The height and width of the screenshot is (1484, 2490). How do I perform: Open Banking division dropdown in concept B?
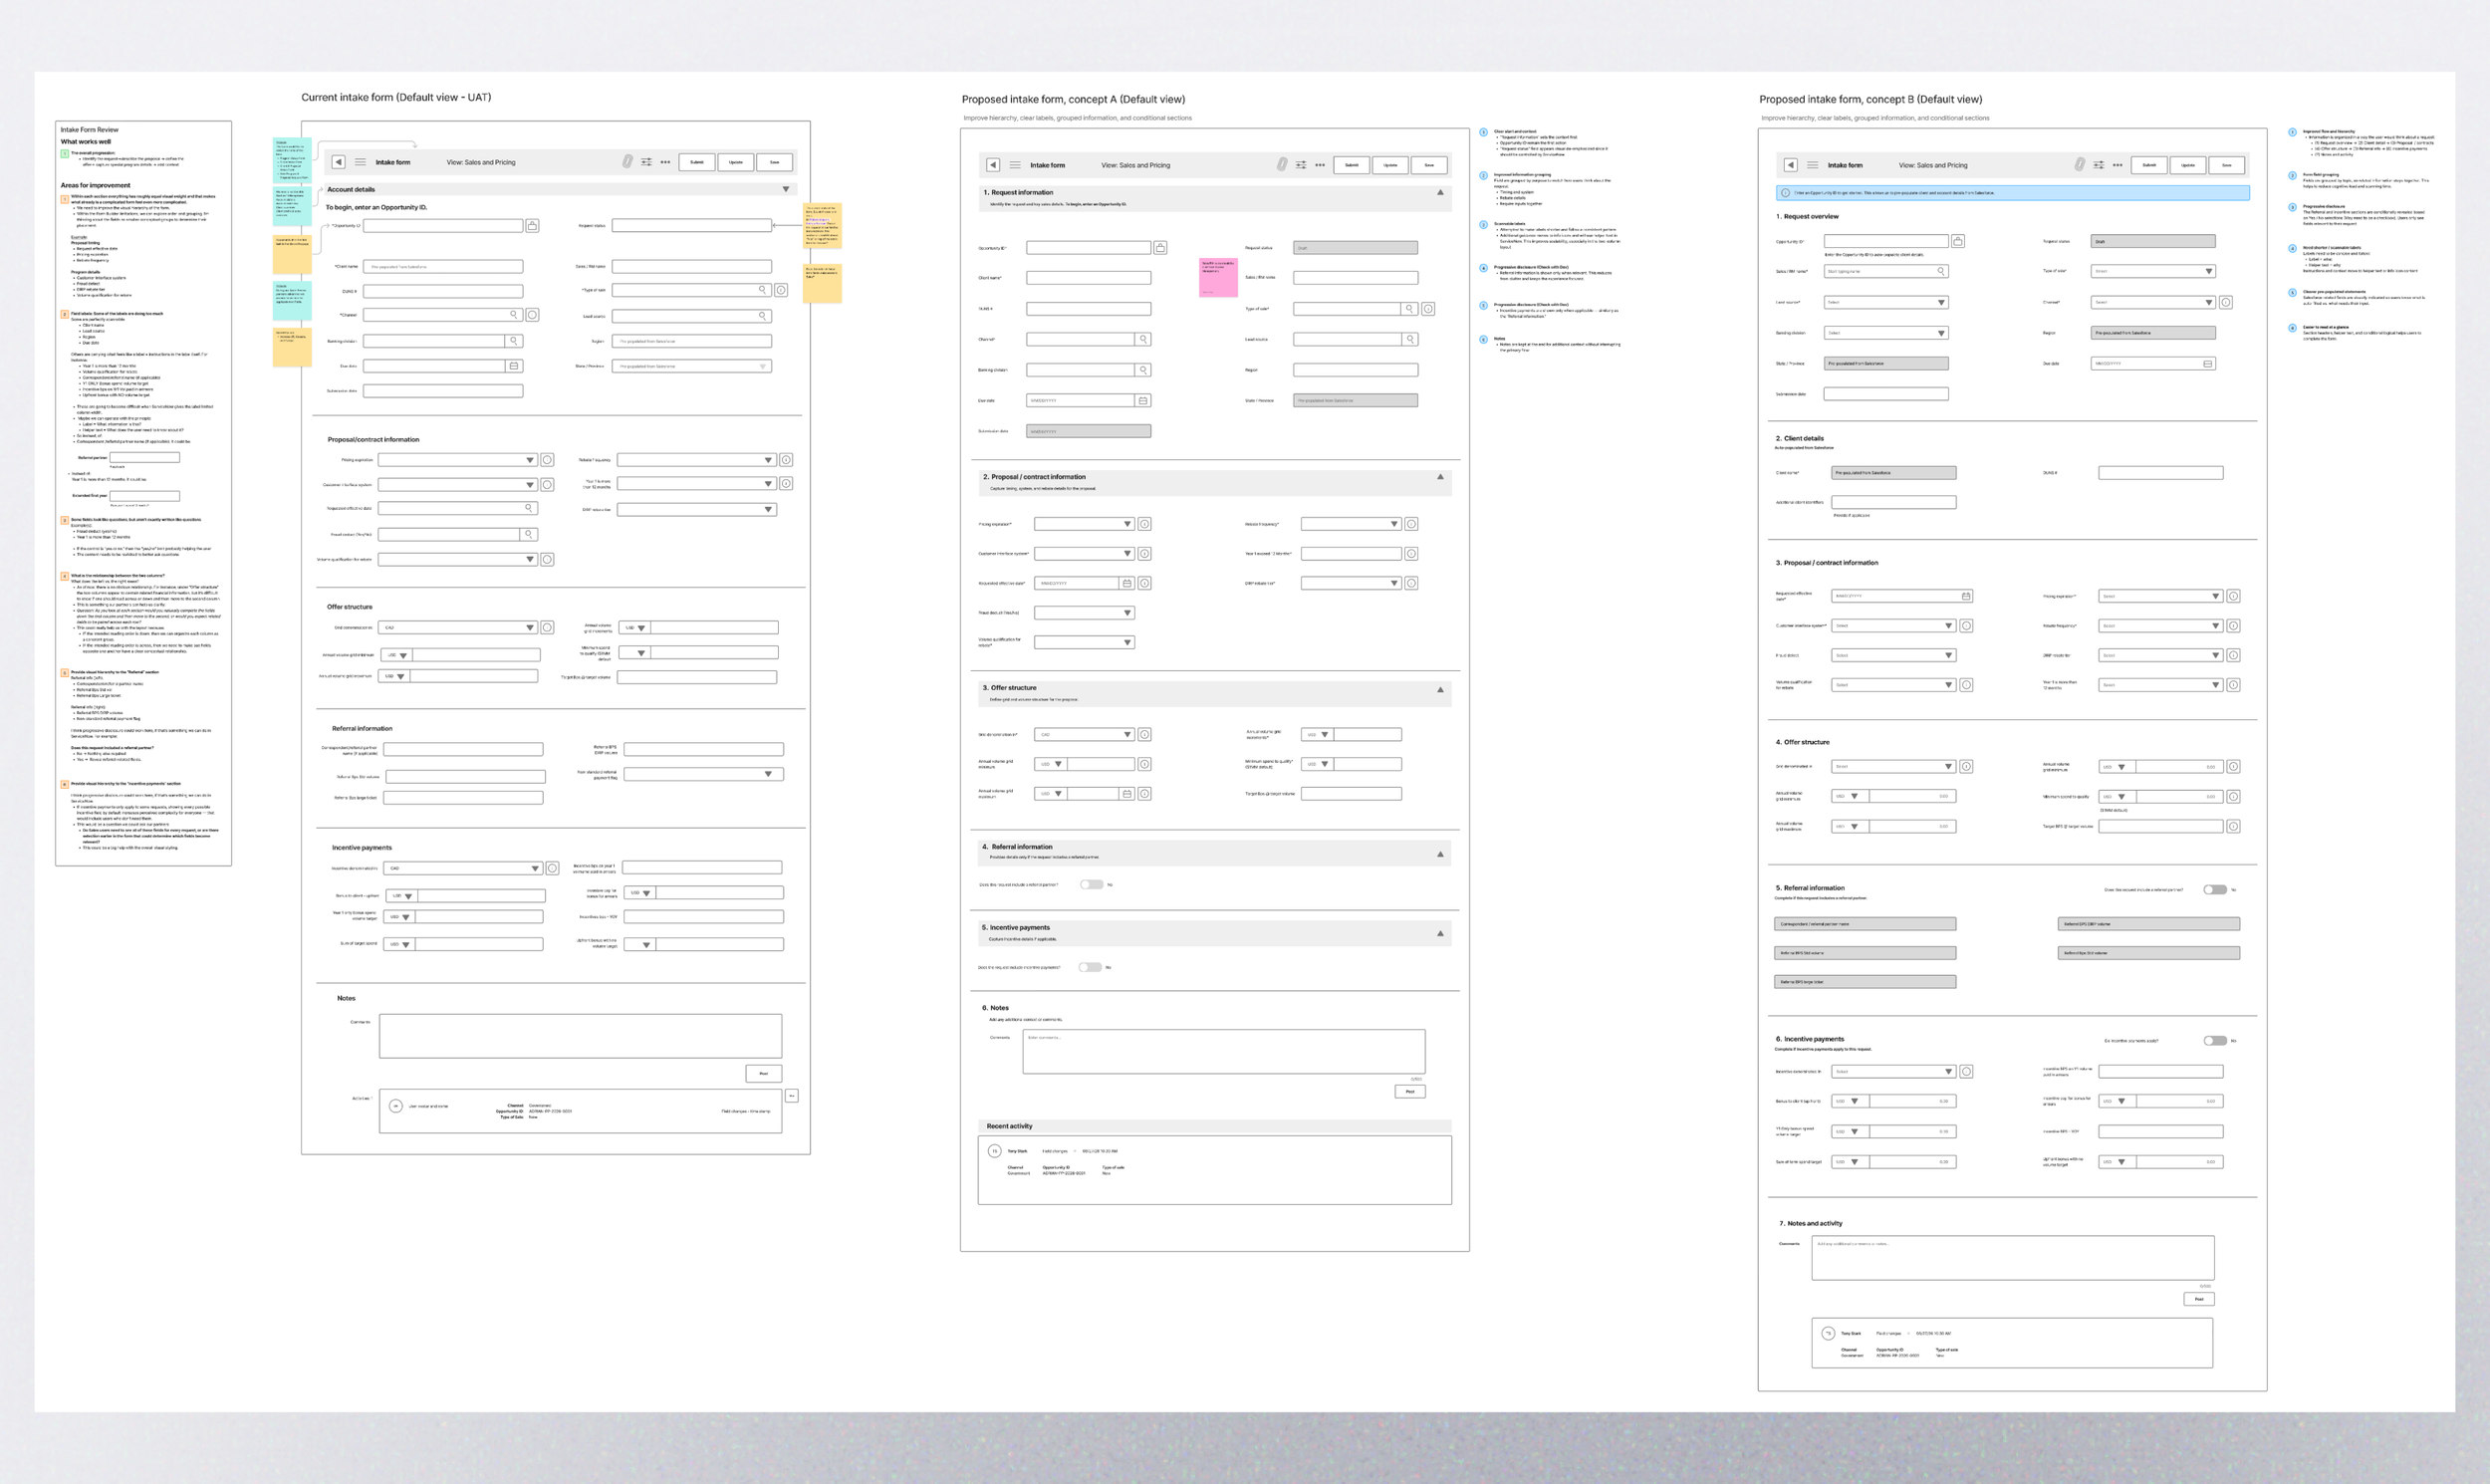(x=1886, y=333)
